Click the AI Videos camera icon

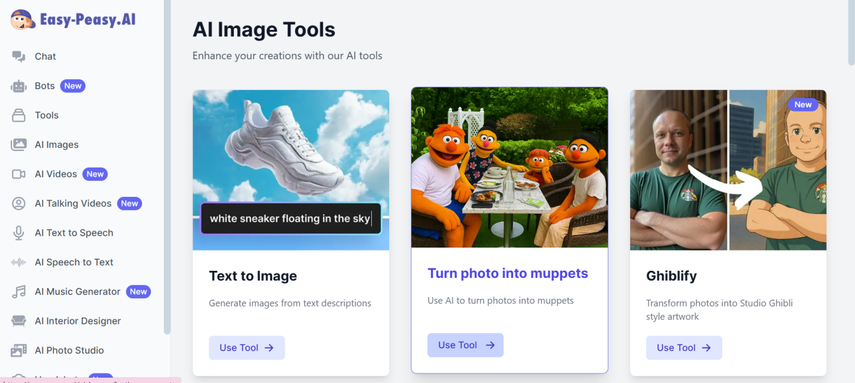point(19,174)
